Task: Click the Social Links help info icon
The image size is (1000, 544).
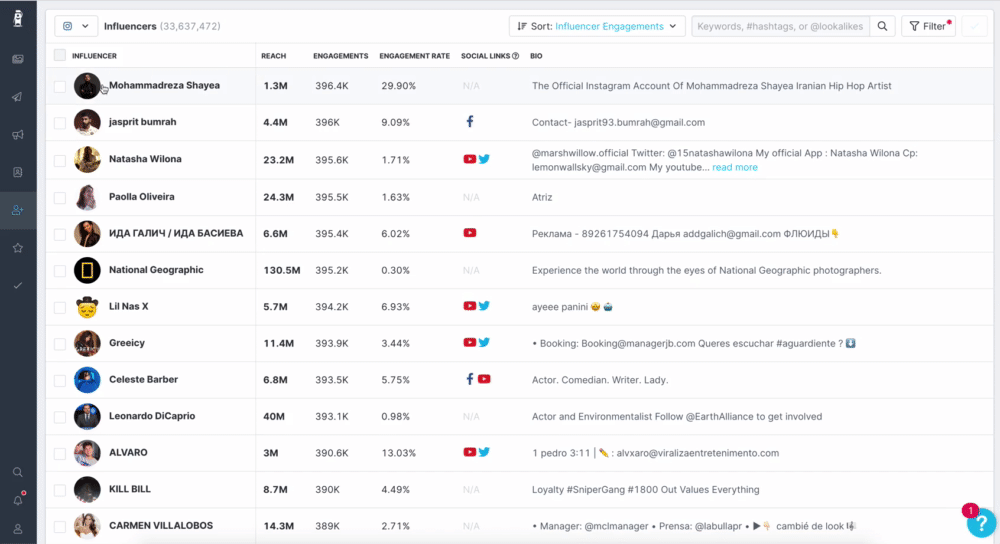Action: pos(515,56)
